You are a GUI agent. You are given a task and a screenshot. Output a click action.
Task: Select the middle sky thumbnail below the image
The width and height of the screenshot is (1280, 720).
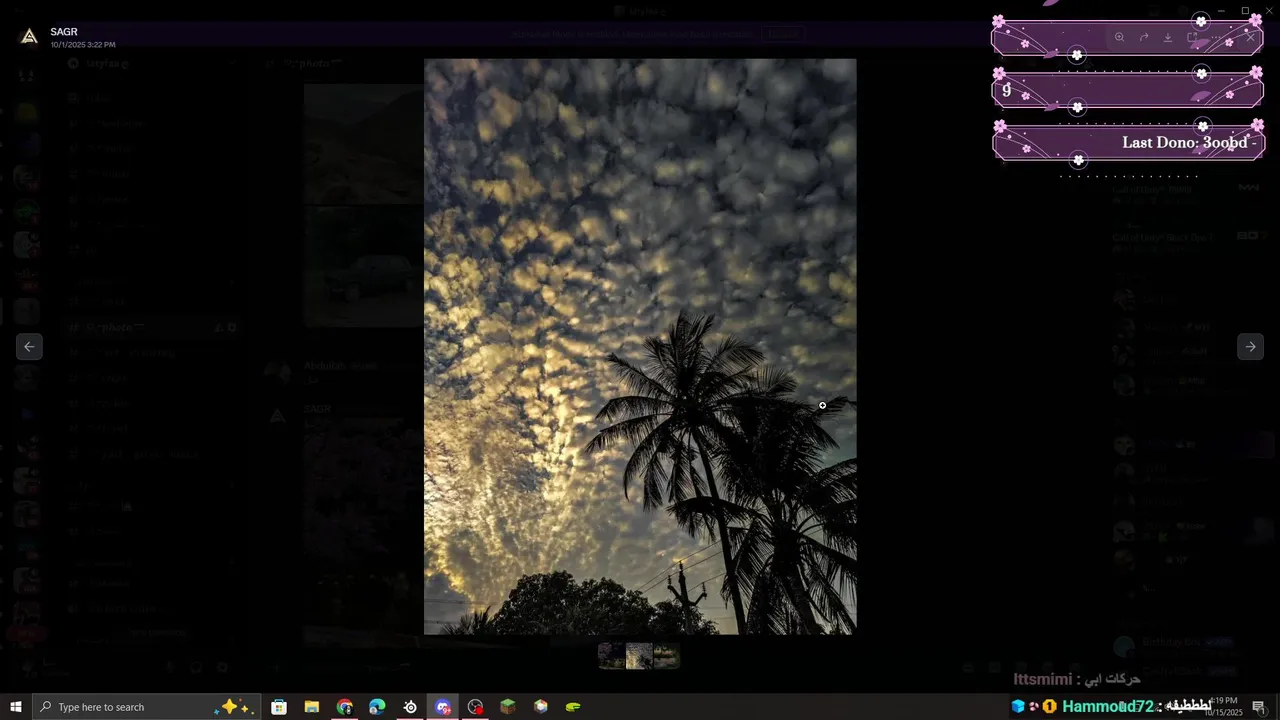click(x=639, y=656)
